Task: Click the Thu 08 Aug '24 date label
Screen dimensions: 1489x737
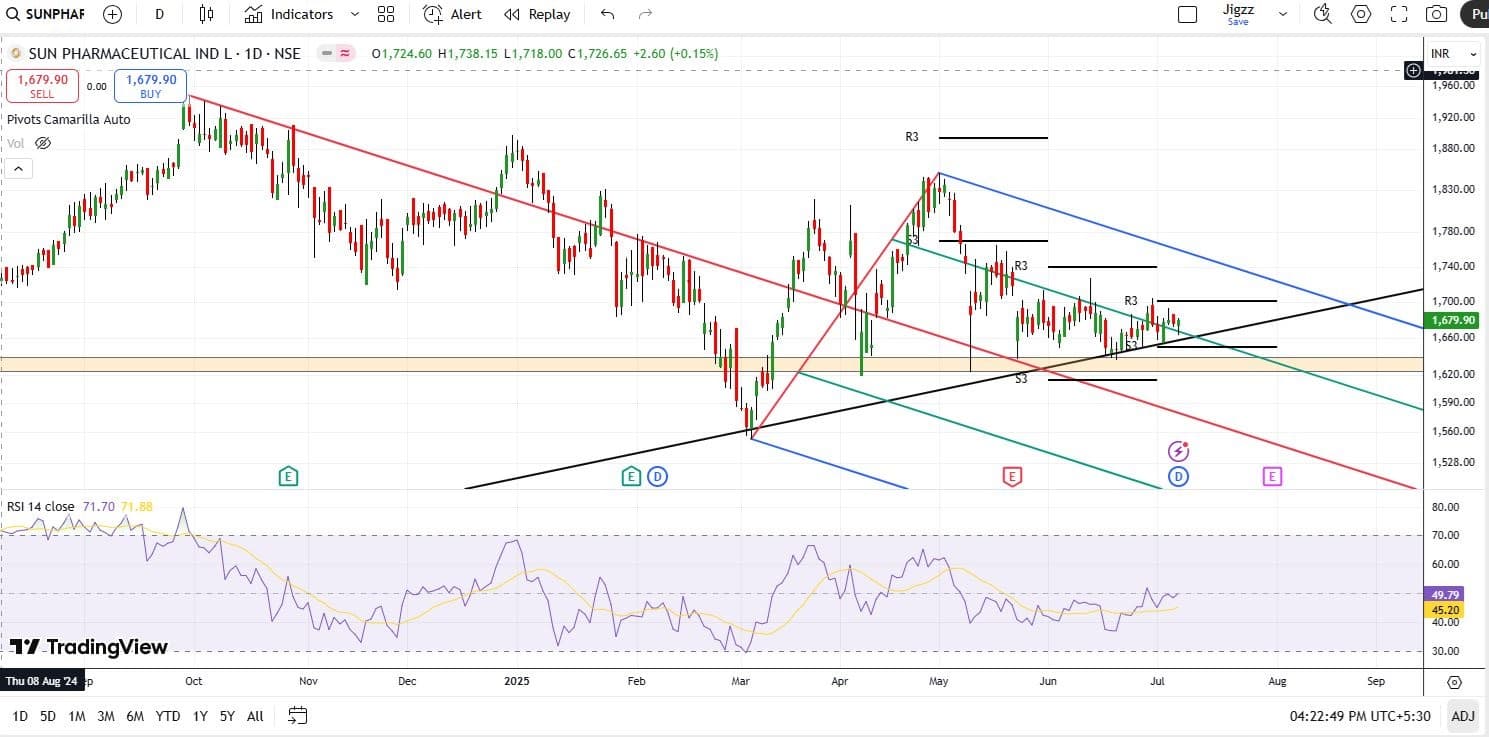Action: point(41,682)
